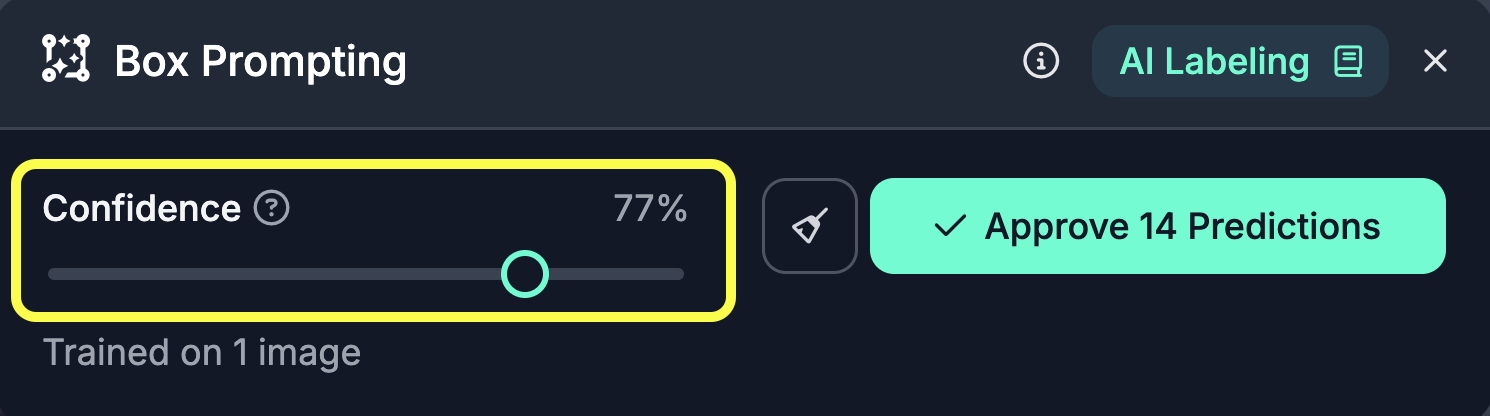The height and width of the screenshot is (416, 1490).
Task: Click the Confidence help question mark icon
Action: [272, 208]
